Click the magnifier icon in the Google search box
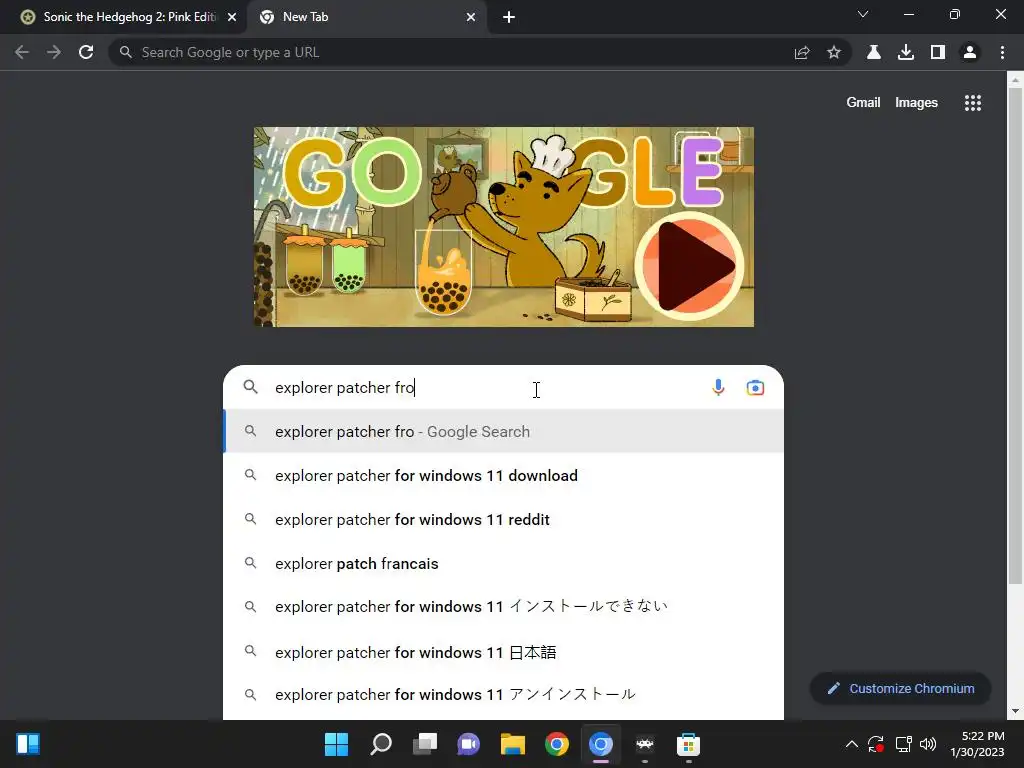This screenshot has width=1024, height=768. tap(250, 387)
